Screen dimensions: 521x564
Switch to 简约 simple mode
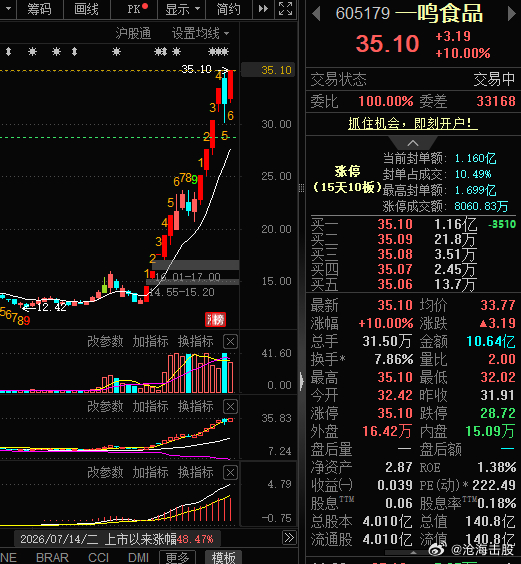229,9
